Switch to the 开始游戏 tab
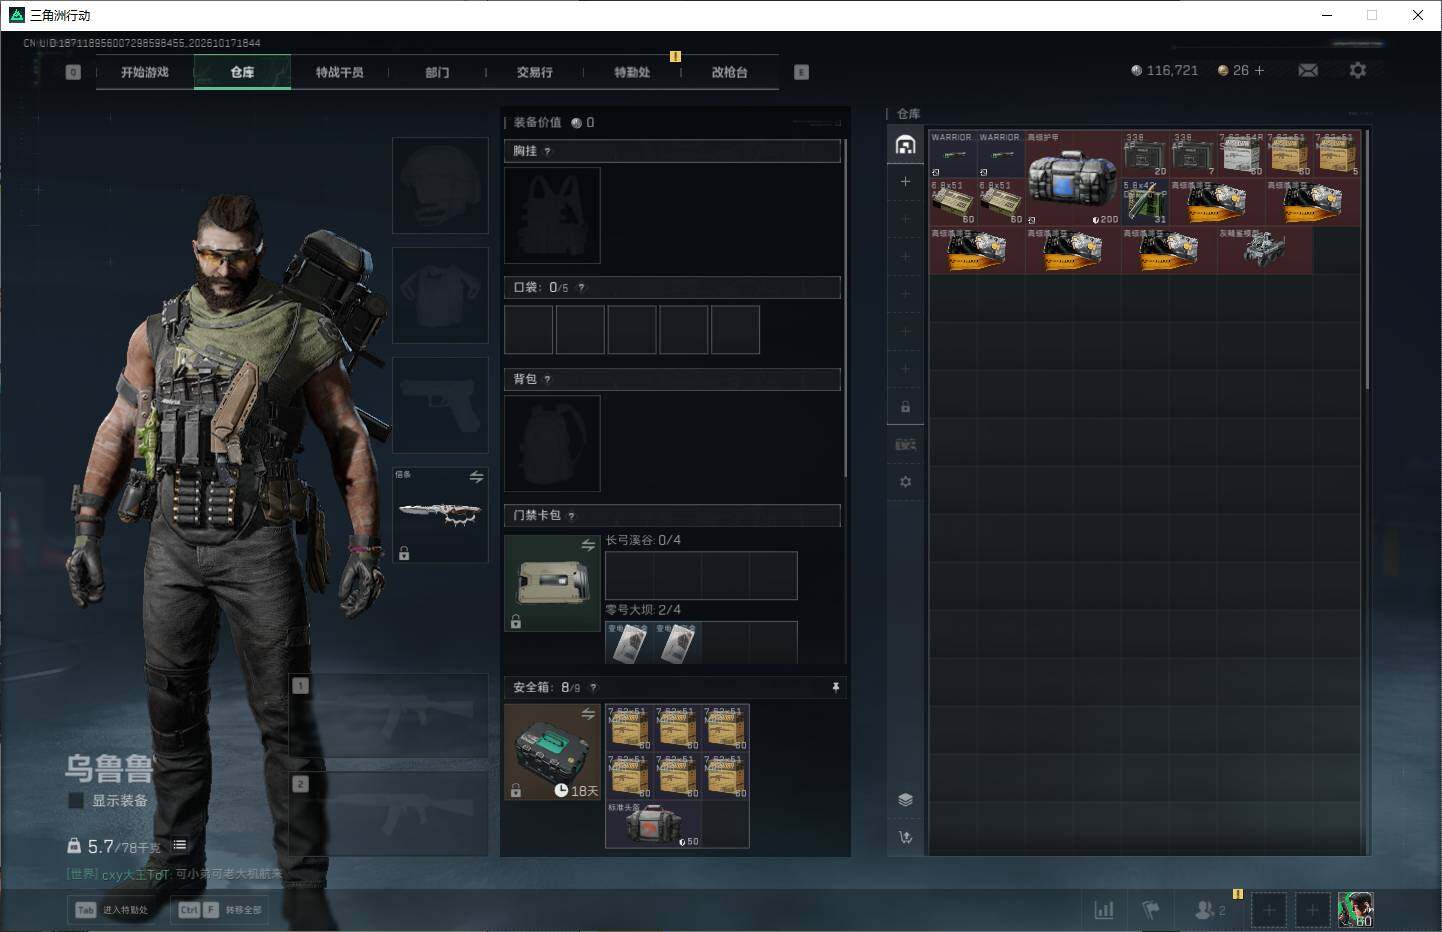This screenshot has height=932, width=1442. click(x=145, y=72)
